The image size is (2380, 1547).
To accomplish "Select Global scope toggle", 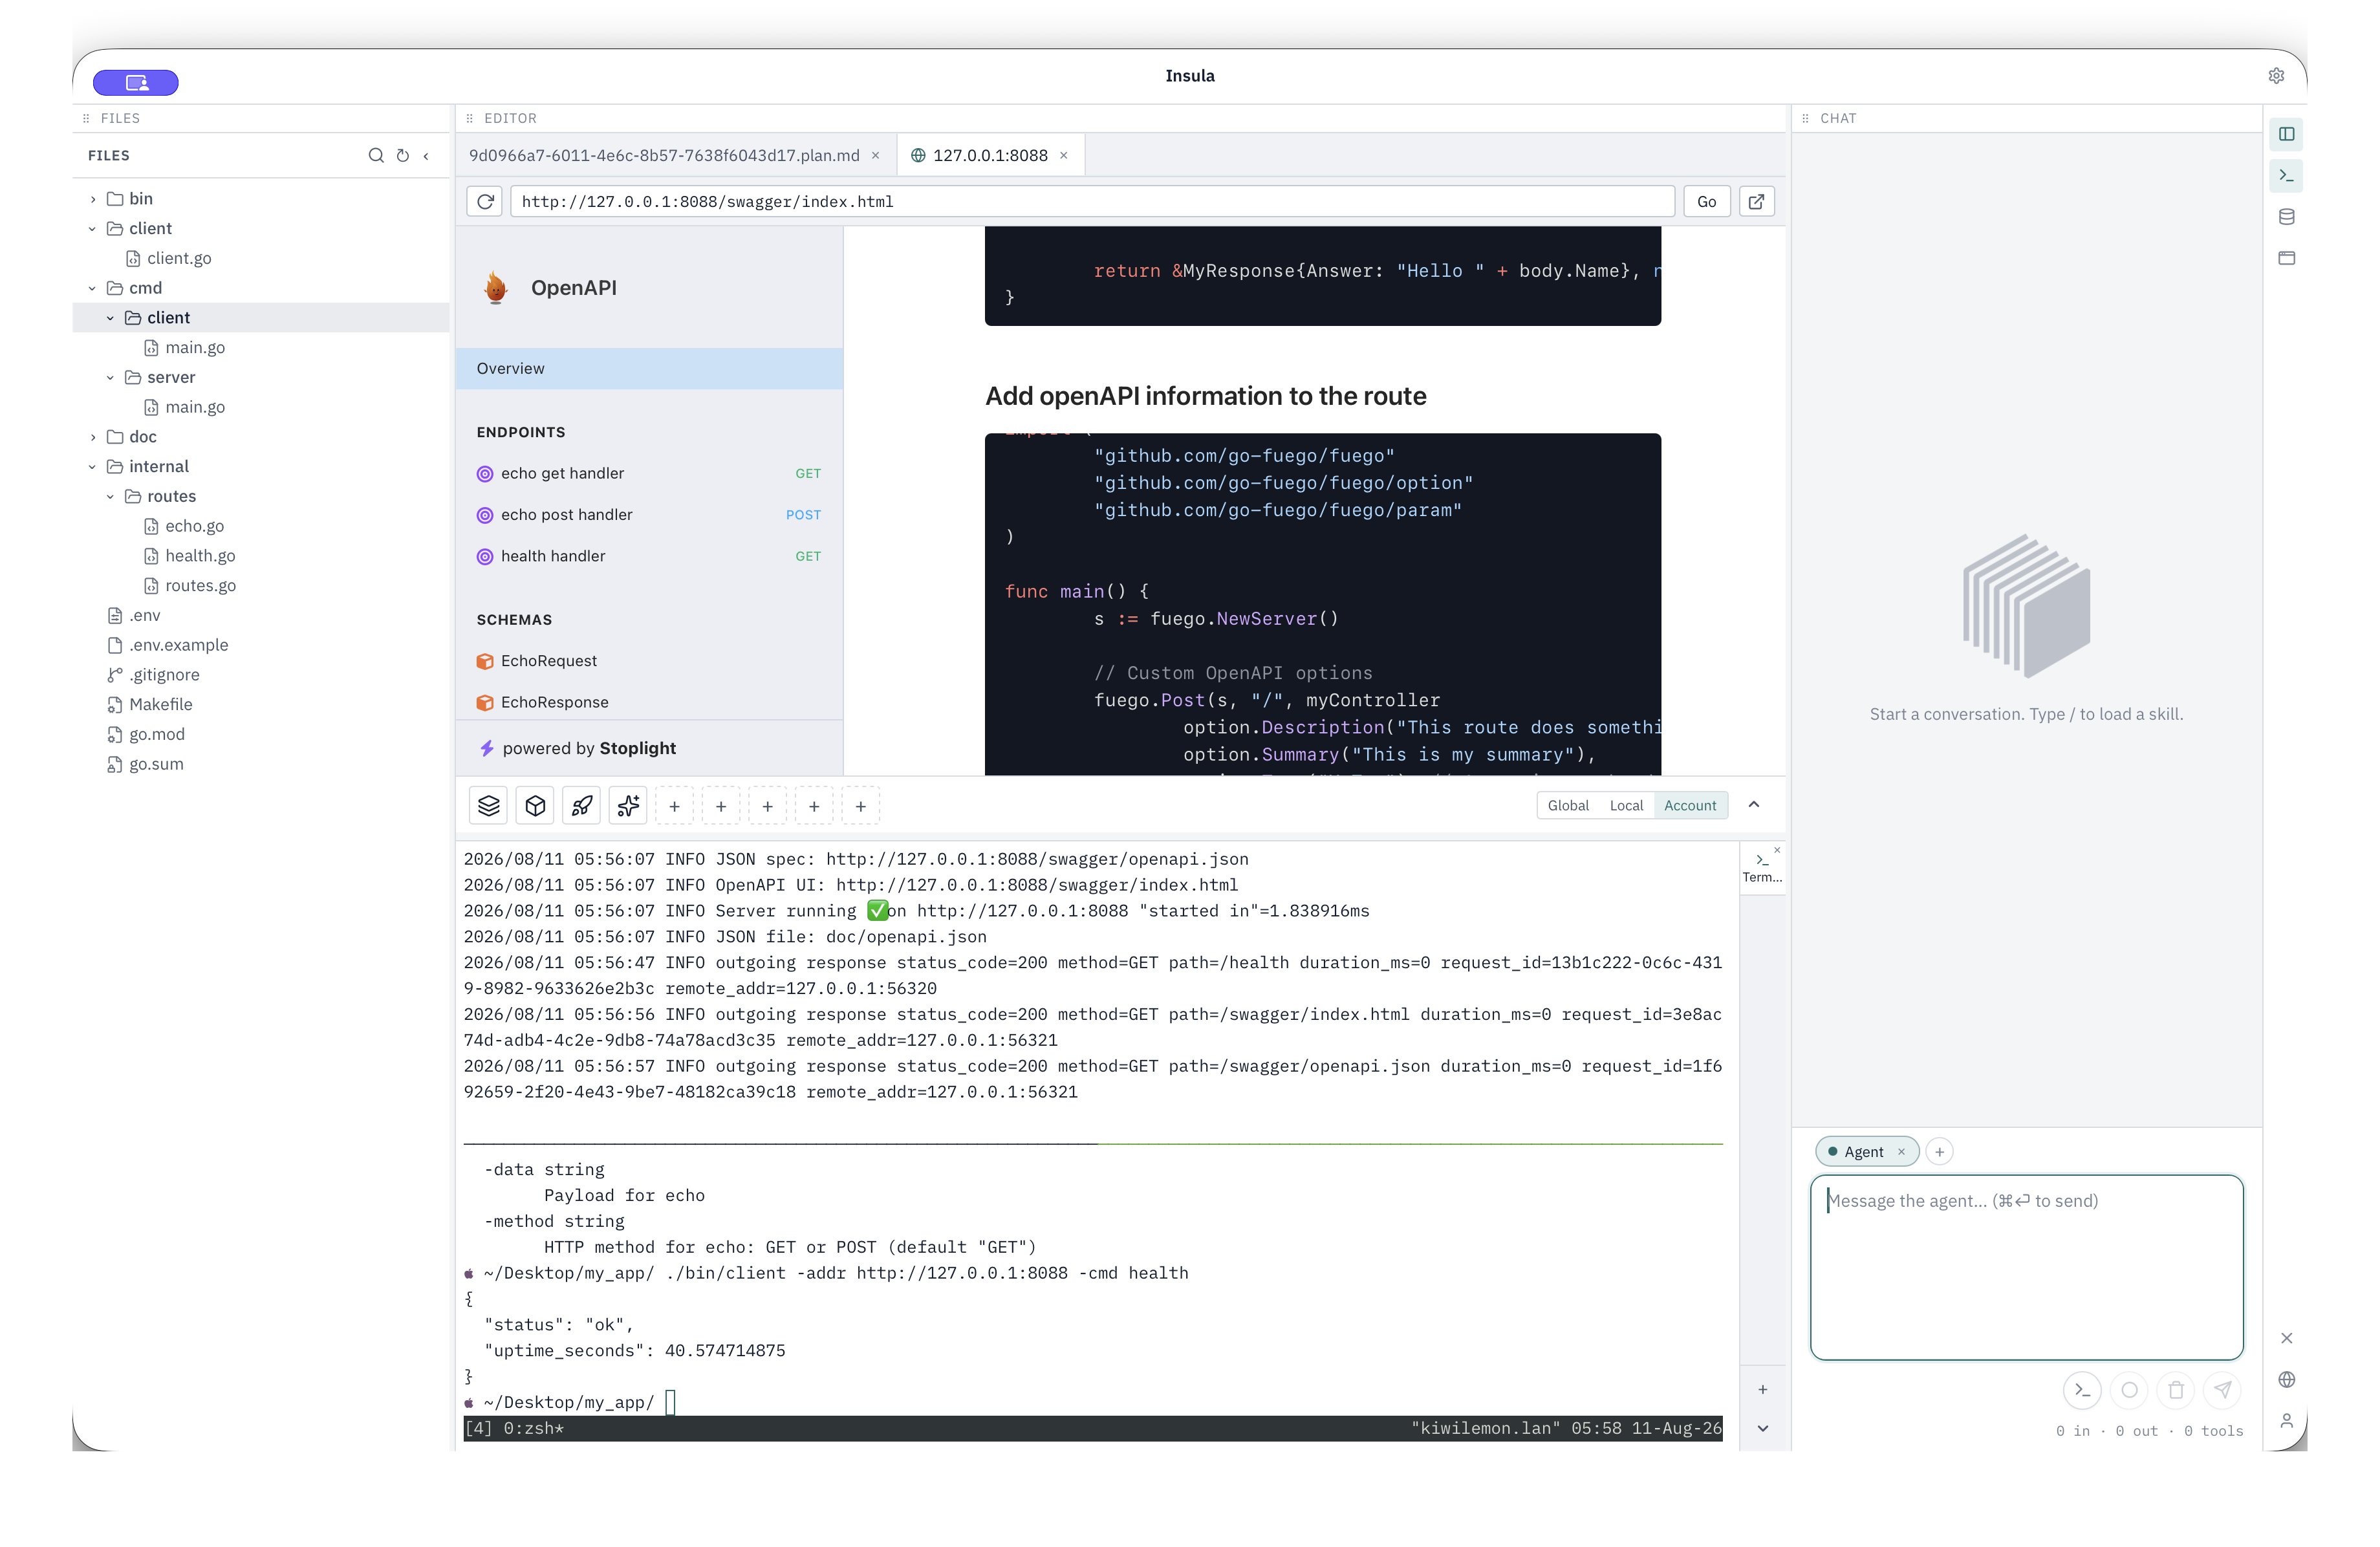I will tap(1568, 806).
